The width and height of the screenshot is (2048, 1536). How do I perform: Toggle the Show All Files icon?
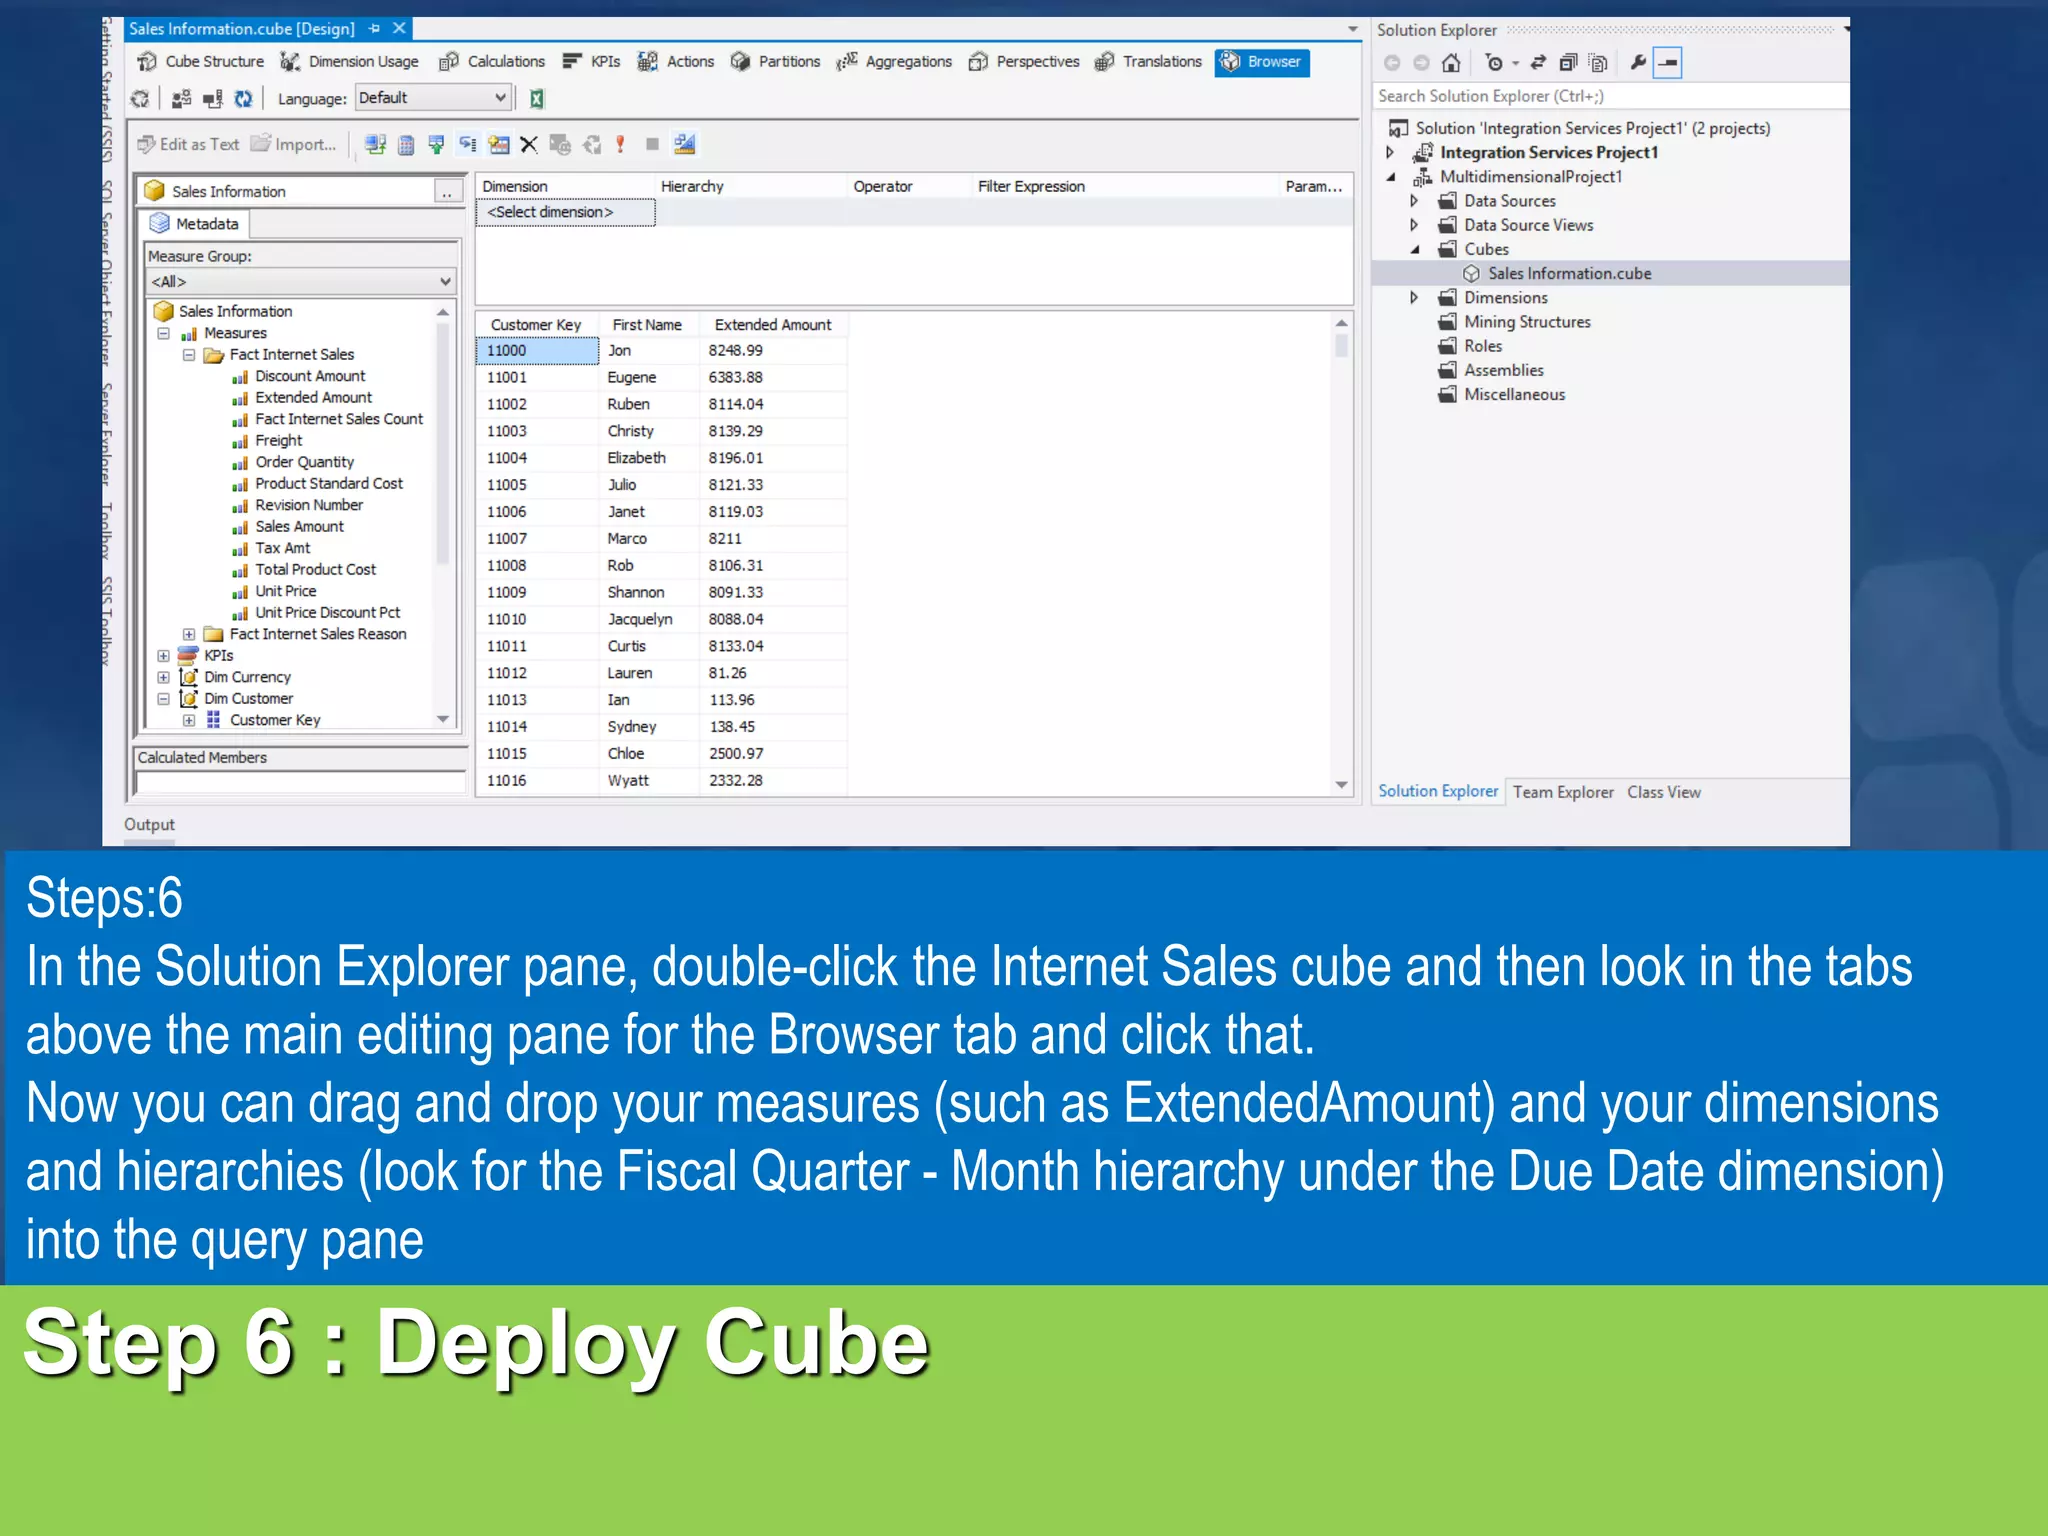coord(1598,63)
